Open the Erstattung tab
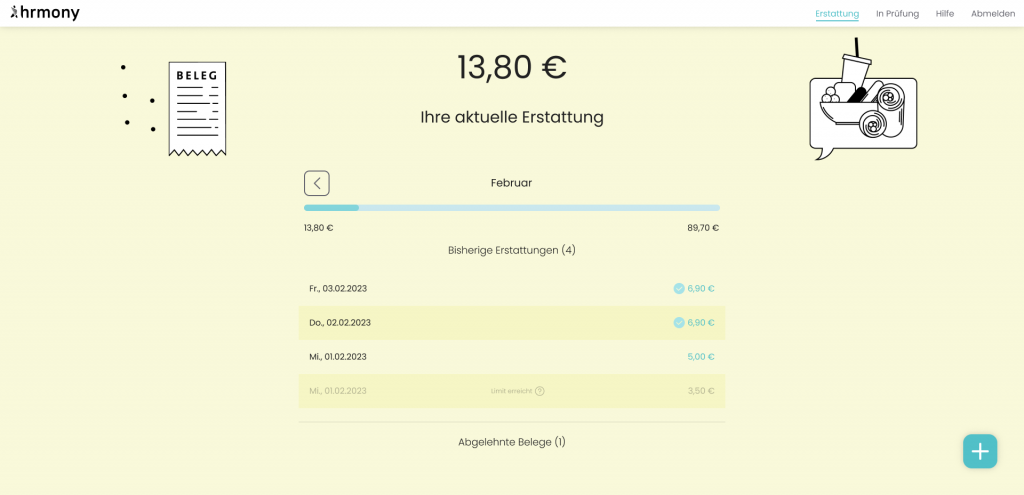The image size is (1024, 495). pyautogui.click(x=836, y=14)
